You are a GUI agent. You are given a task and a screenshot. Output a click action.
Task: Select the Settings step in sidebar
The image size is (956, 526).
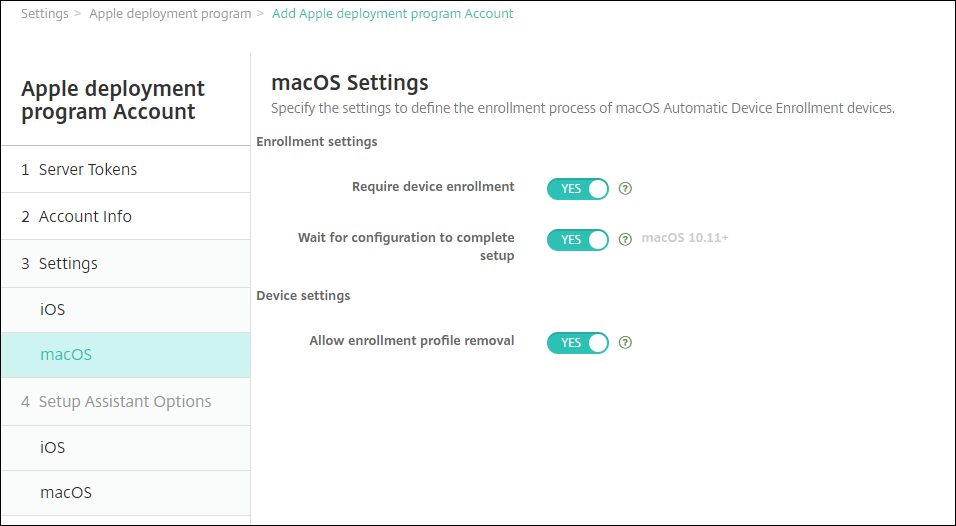59,264
